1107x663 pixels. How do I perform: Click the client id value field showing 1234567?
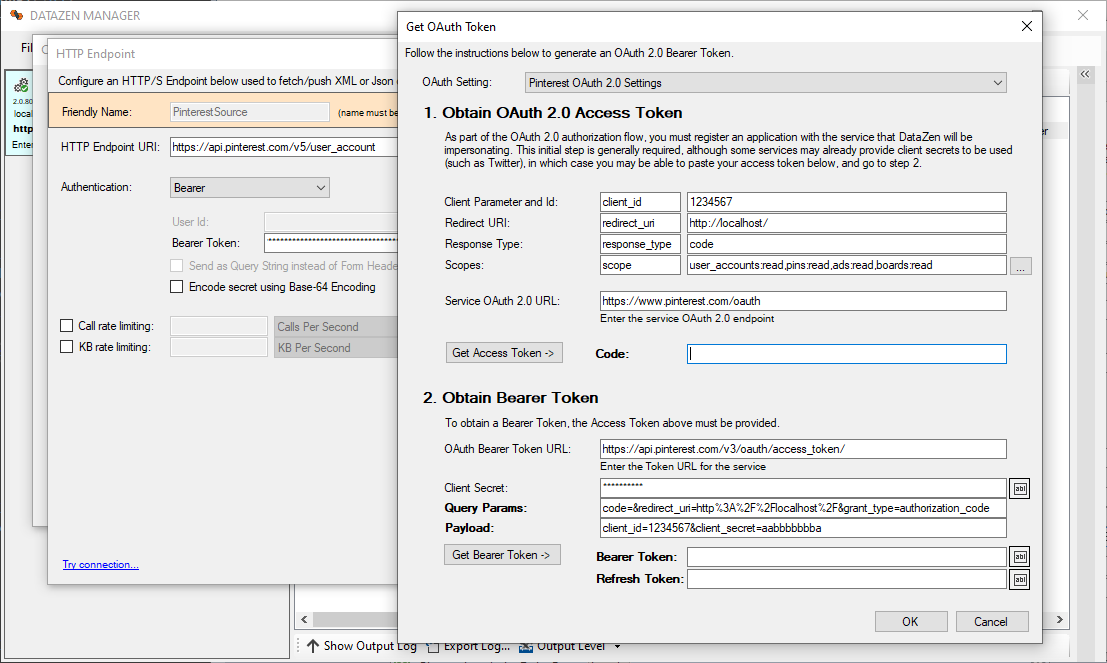[846, 202]
